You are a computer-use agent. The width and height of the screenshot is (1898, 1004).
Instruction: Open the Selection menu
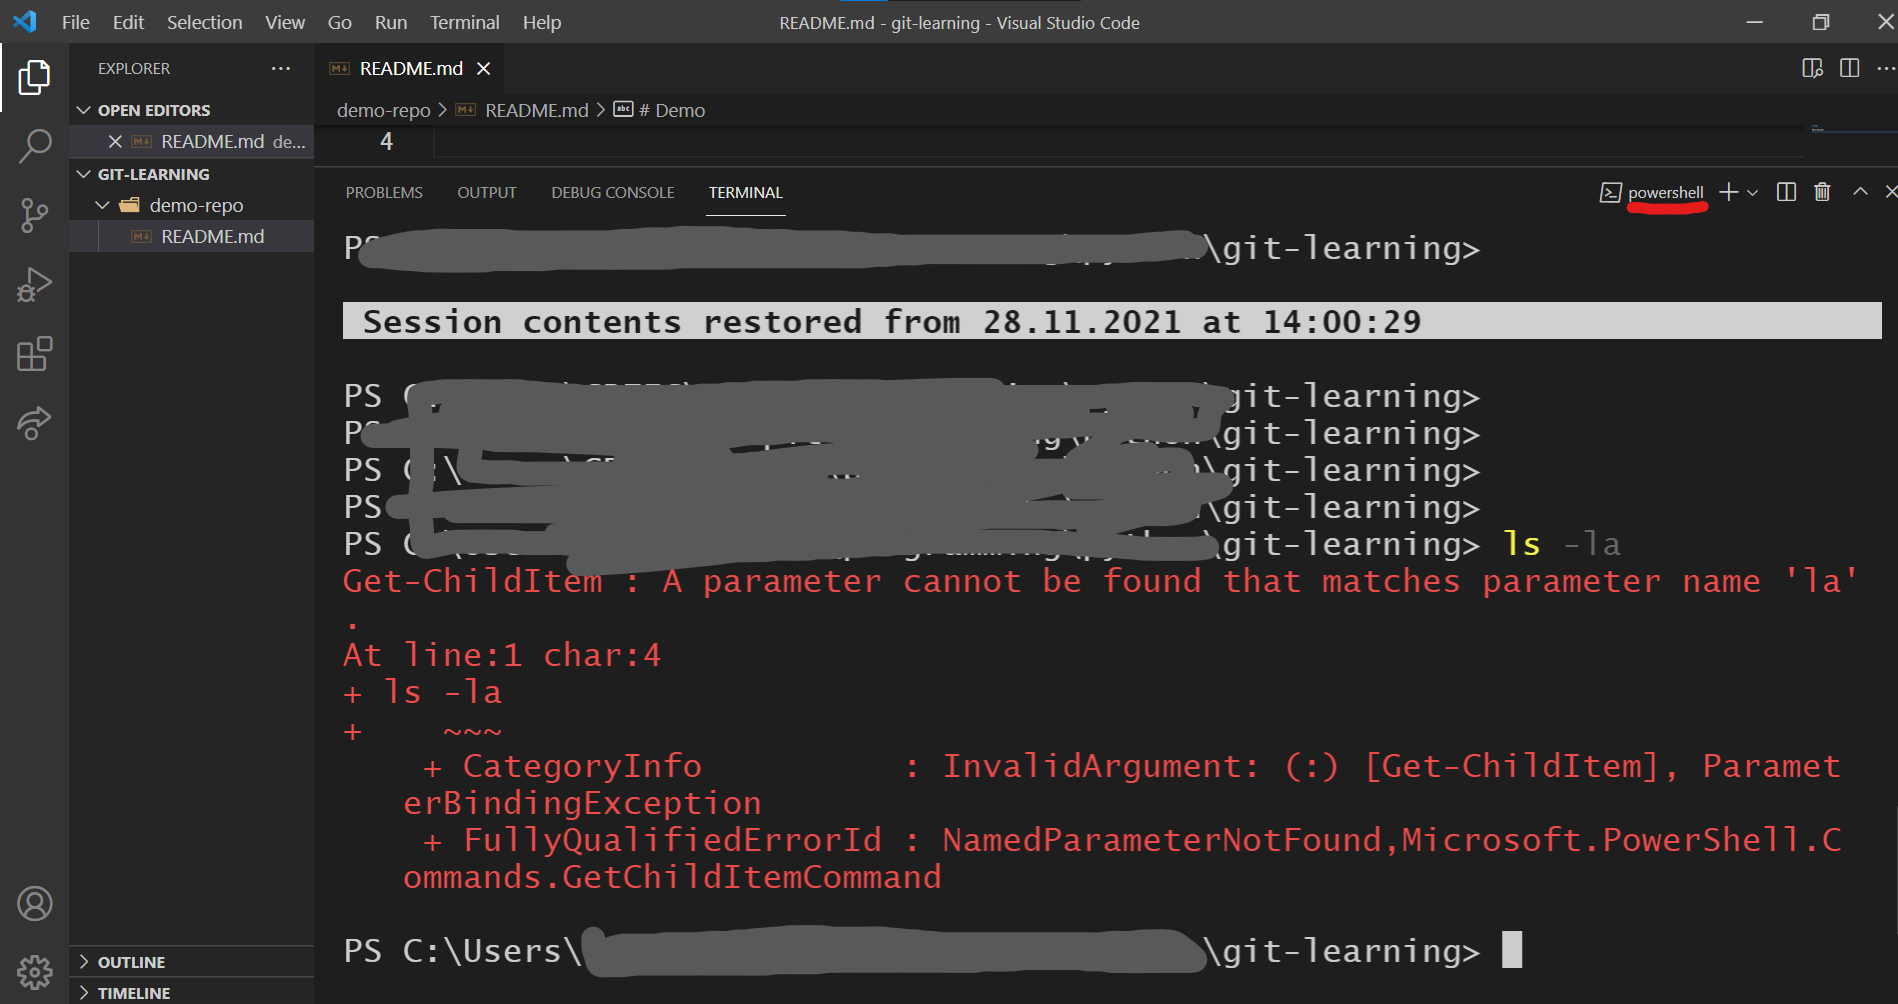(204, 22)
